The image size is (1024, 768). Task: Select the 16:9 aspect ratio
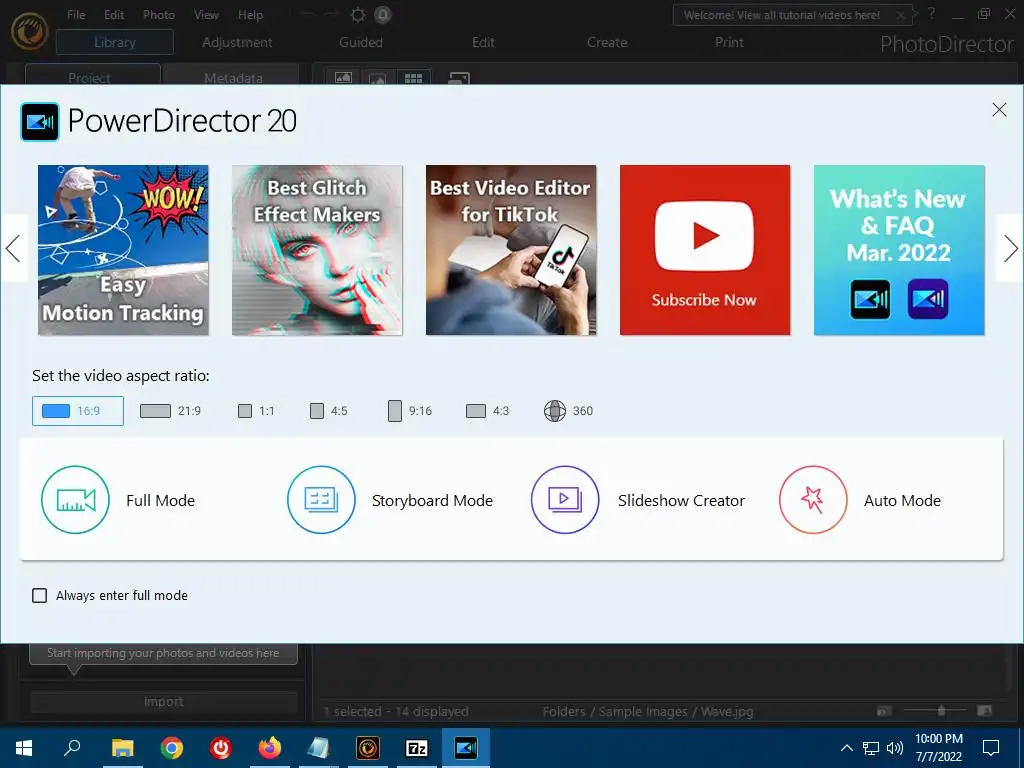(78, 411)
